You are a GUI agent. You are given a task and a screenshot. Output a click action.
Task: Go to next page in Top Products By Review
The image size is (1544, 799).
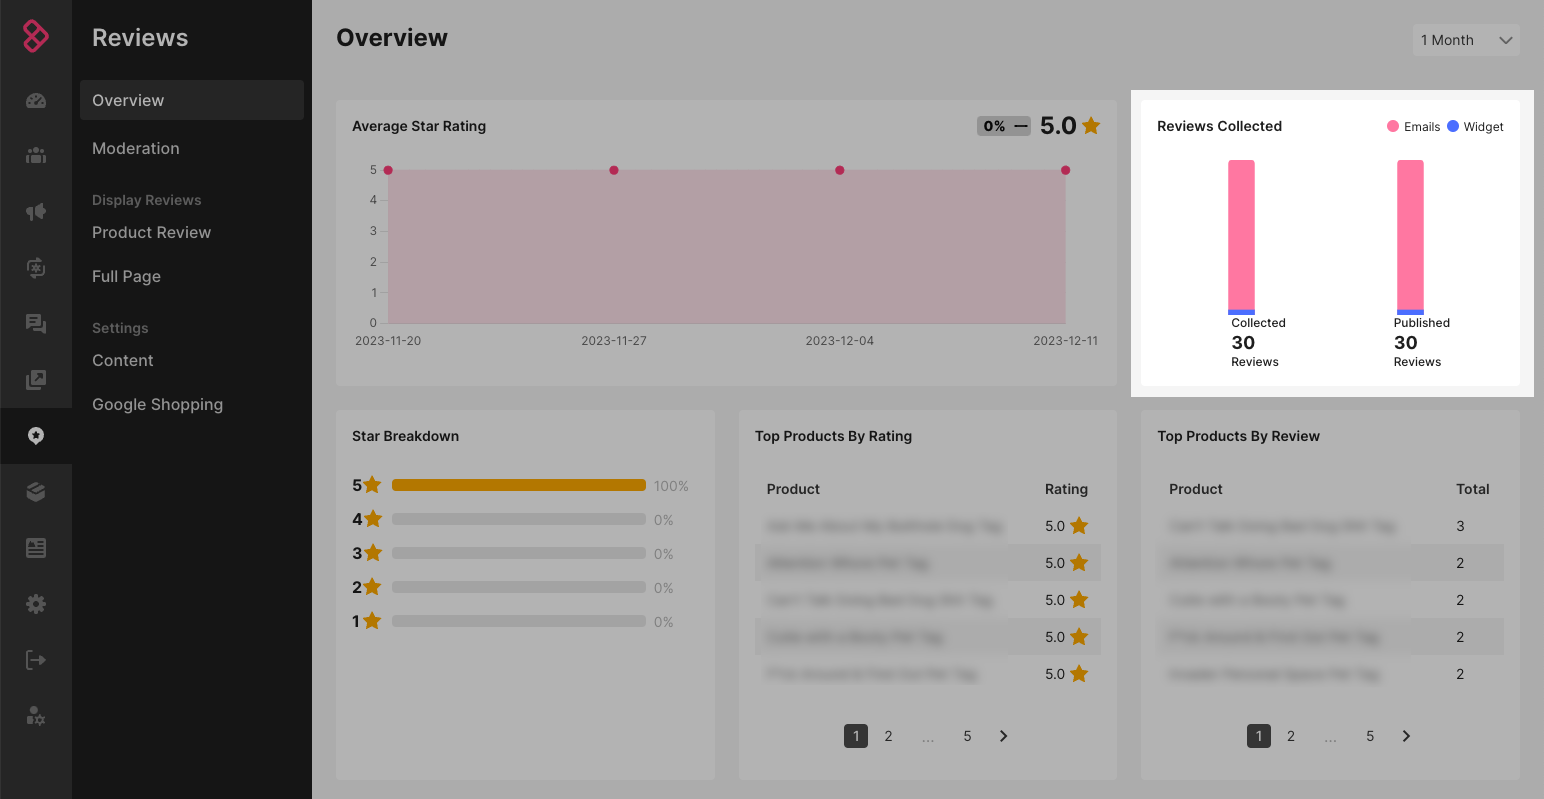[x=1406, y=736]
